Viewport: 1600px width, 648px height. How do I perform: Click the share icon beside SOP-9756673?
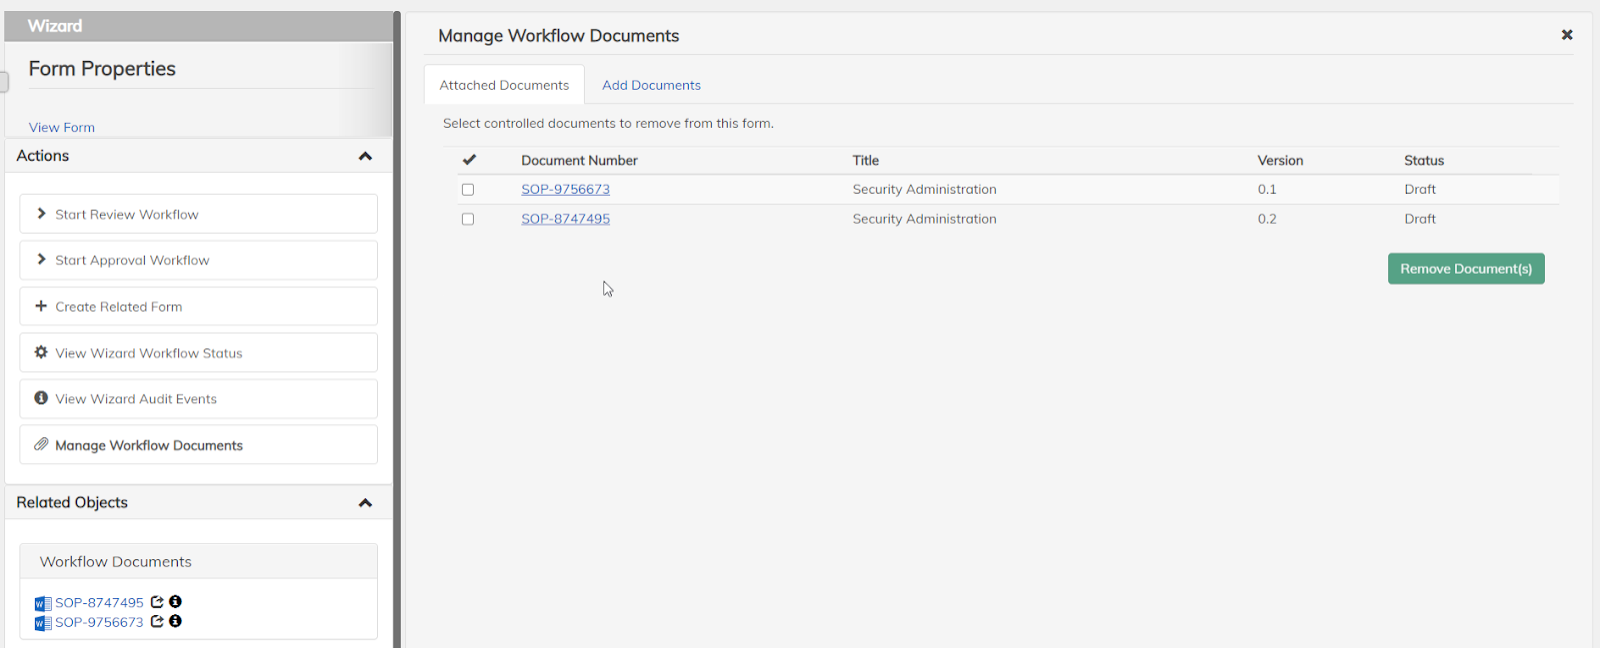(157, 622)
